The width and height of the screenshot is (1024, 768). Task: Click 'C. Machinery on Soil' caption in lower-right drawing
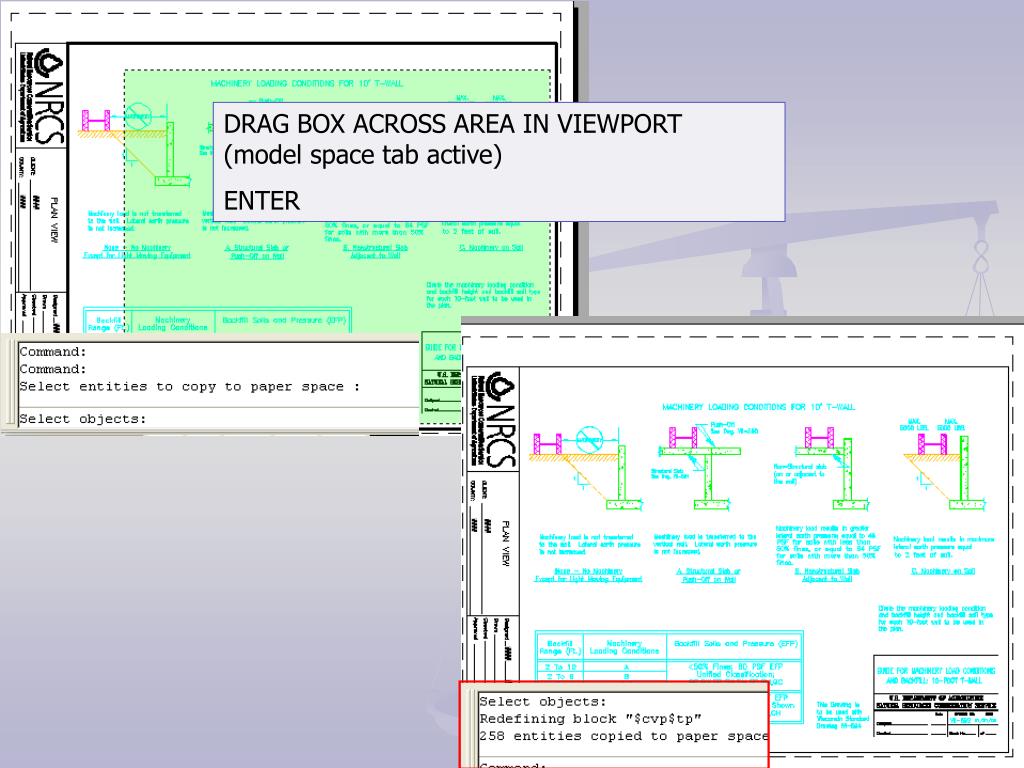pyautogui.click(x=943, y=571)
